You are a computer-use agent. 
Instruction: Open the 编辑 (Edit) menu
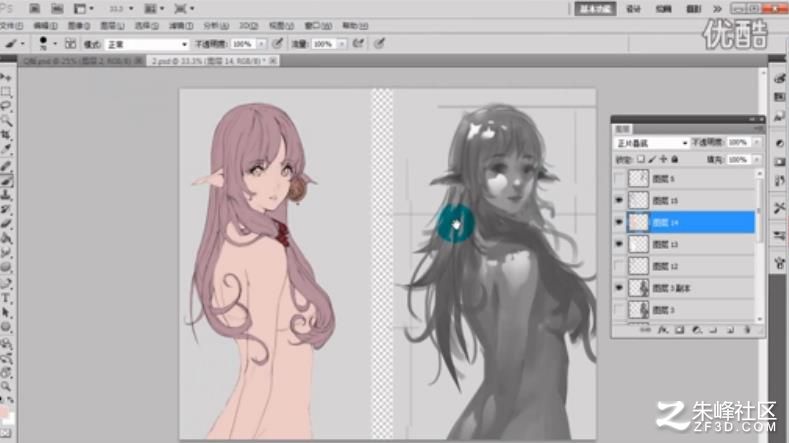click(45, 25)
